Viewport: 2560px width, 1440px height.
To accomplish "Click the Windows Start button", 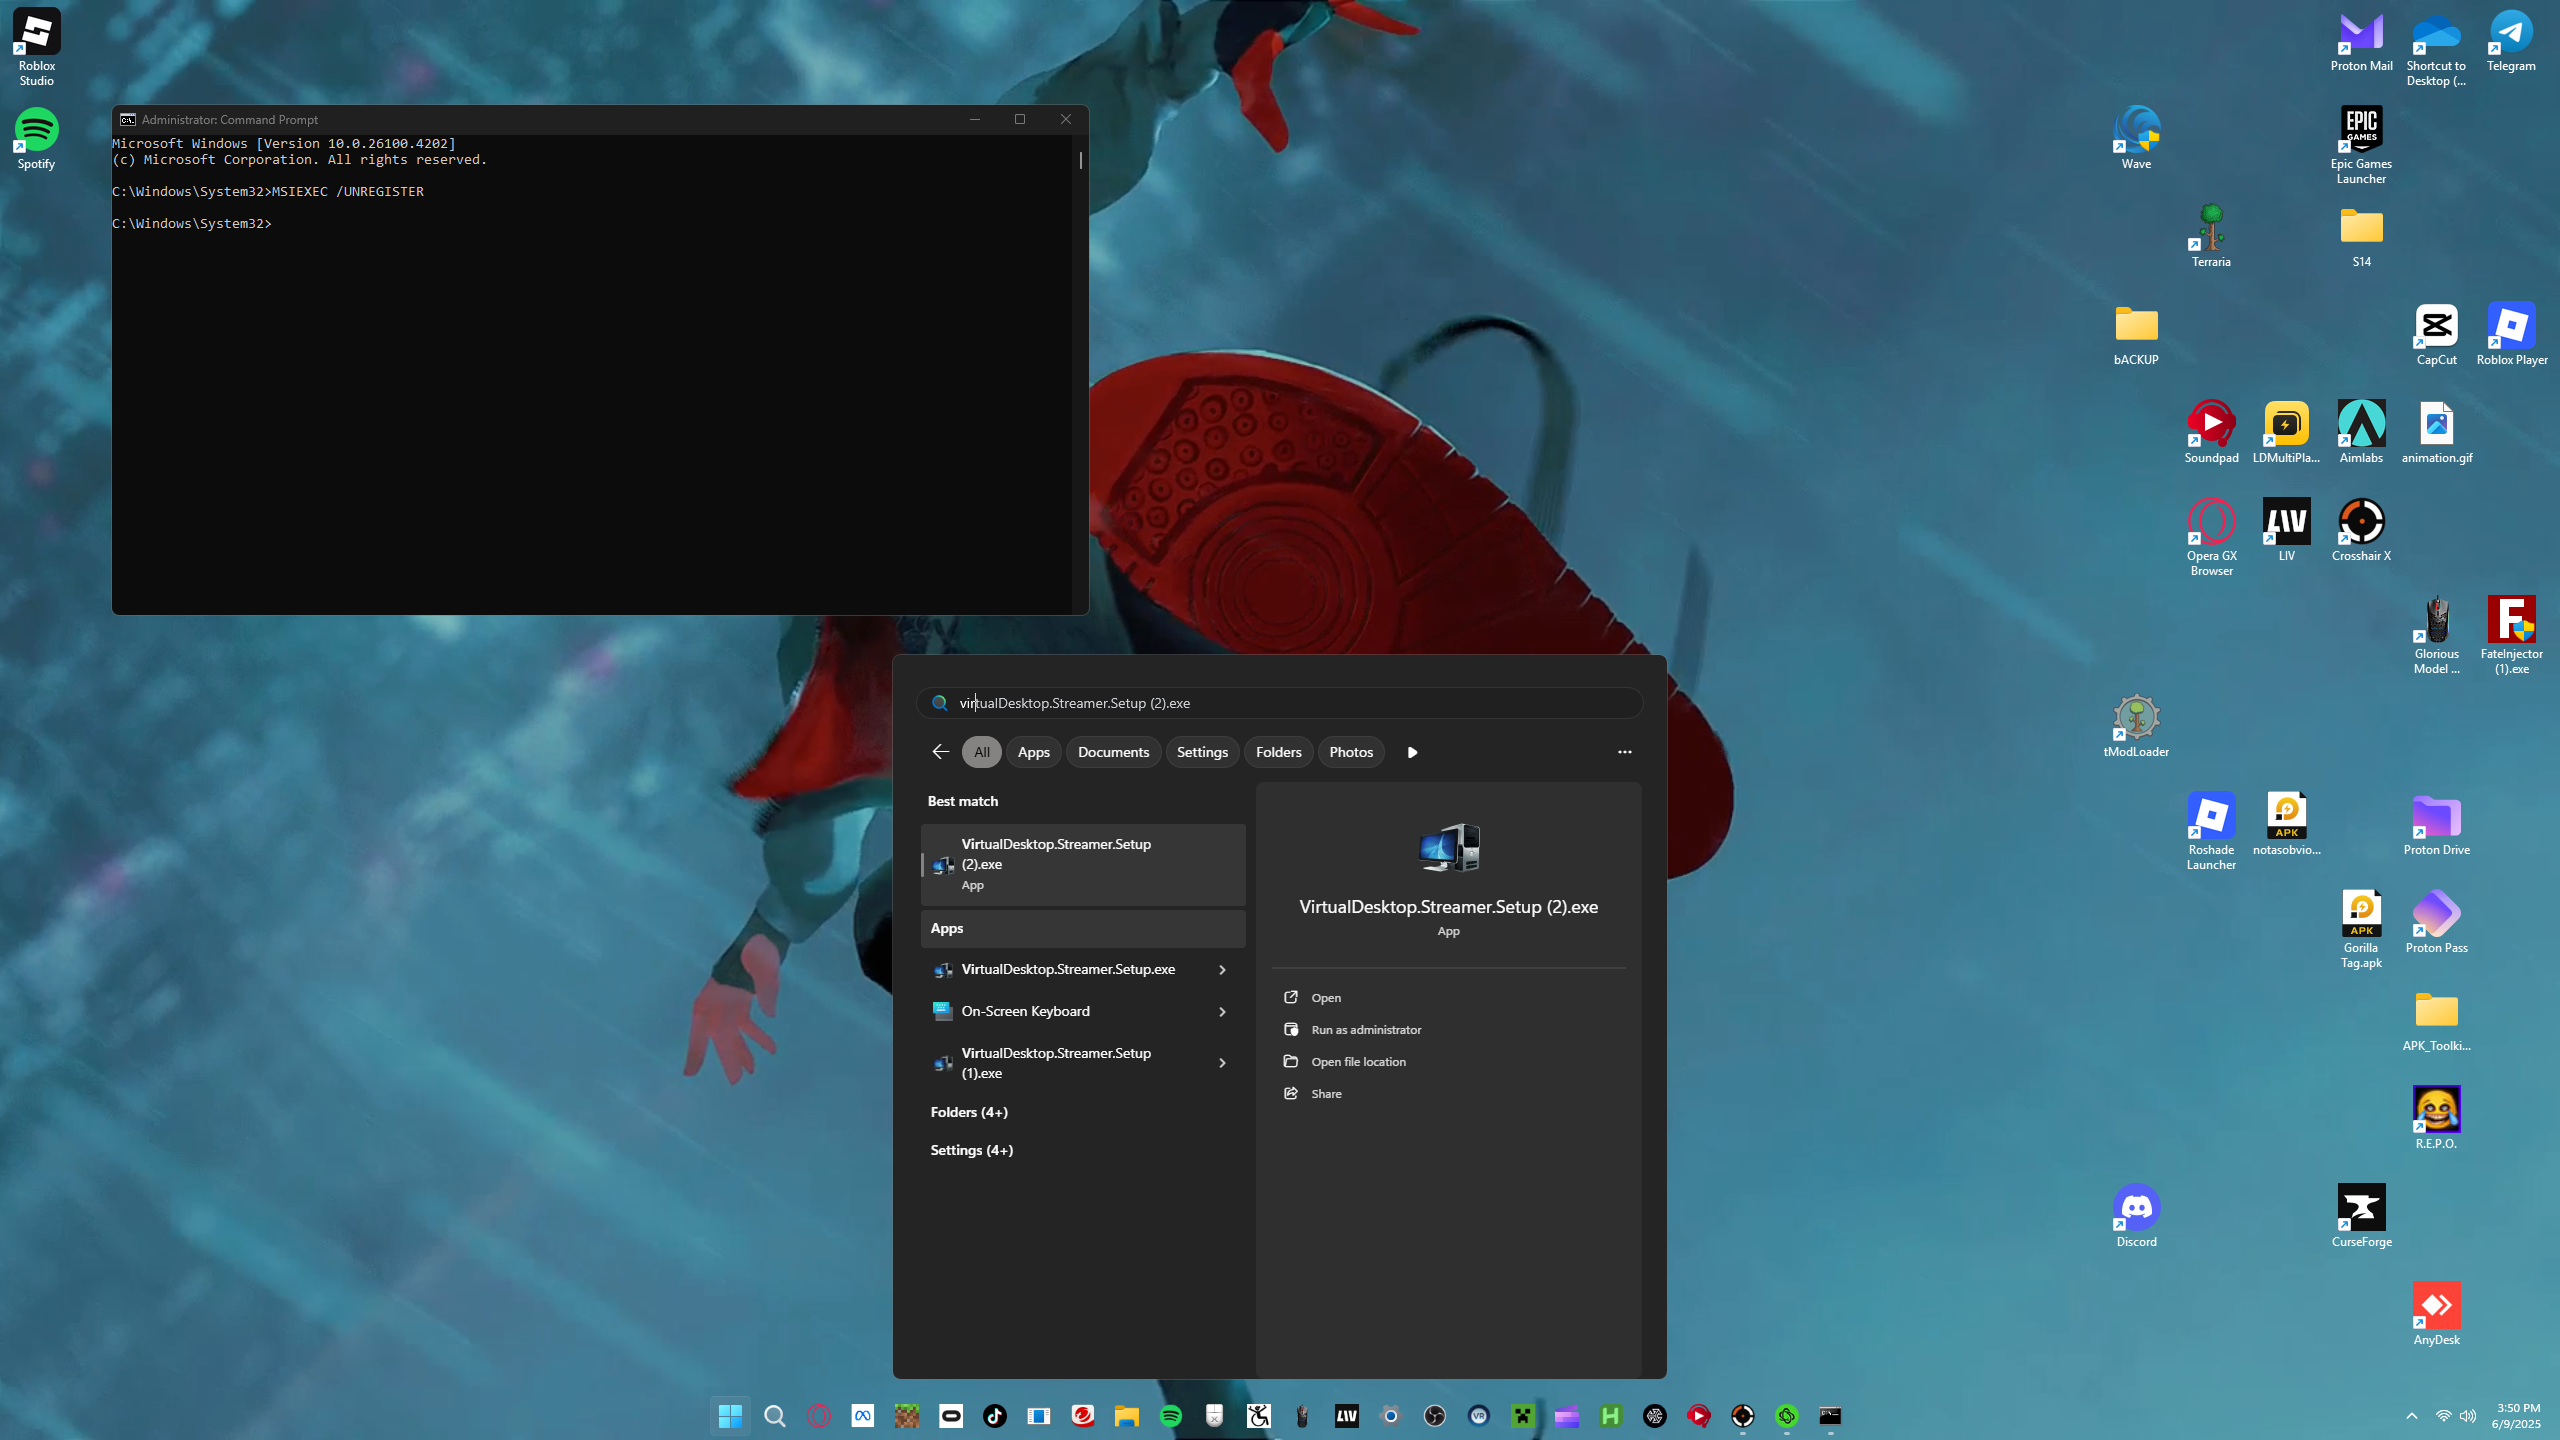I will coord(730,1416).
